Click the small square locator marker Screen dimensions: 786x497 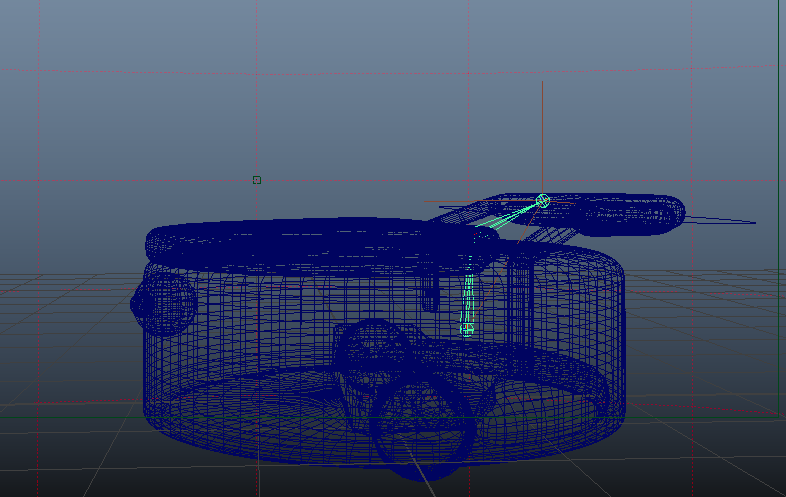click(257, 180)
